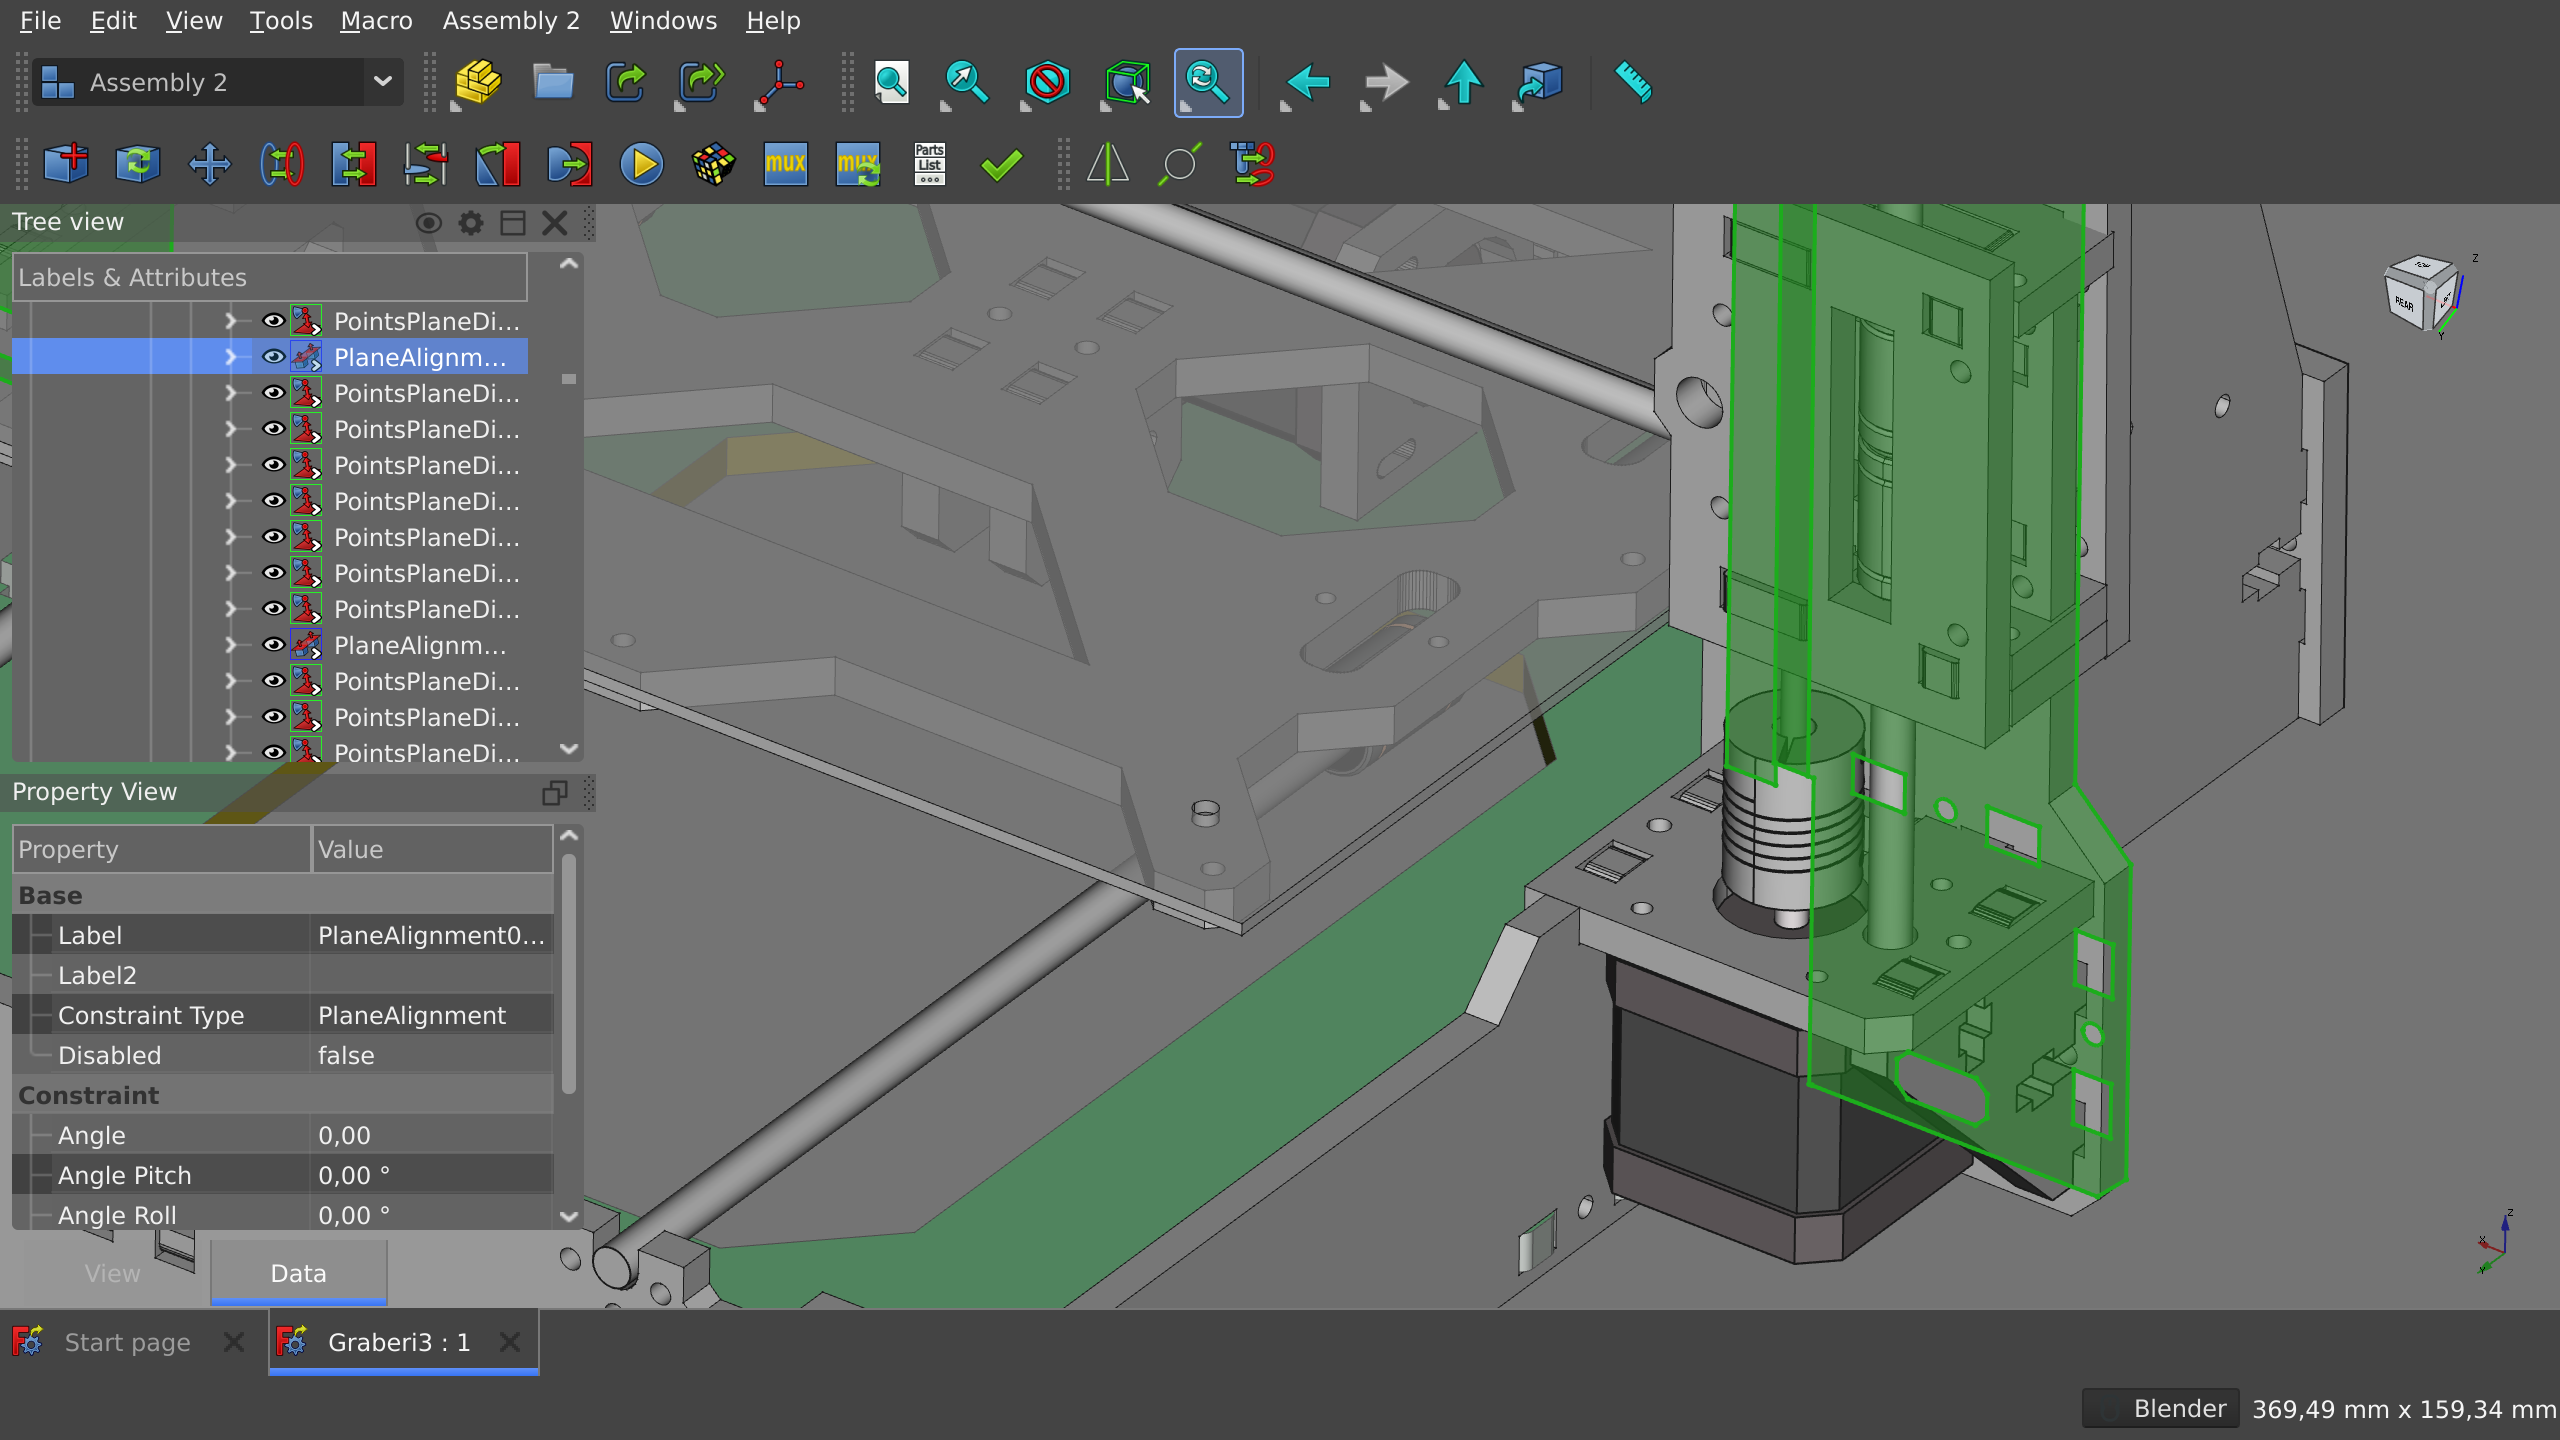Open the Assembly 2 workbench dropdown
2560x1440 pixels.
(x=218, y=82)
